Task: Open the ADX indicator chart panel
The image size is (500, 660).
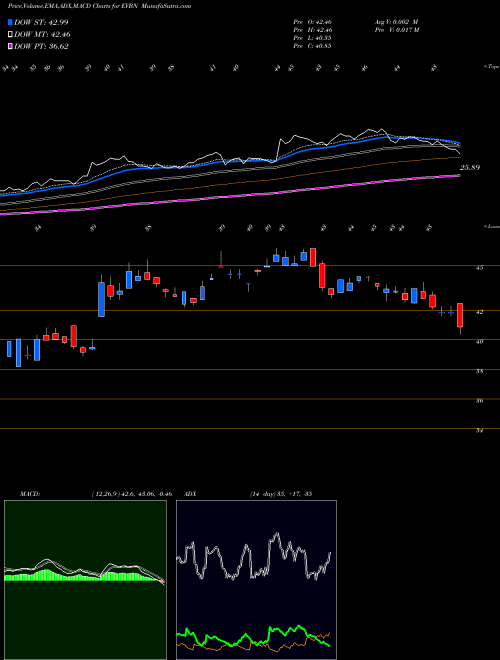Action: [x=256, y=580]
